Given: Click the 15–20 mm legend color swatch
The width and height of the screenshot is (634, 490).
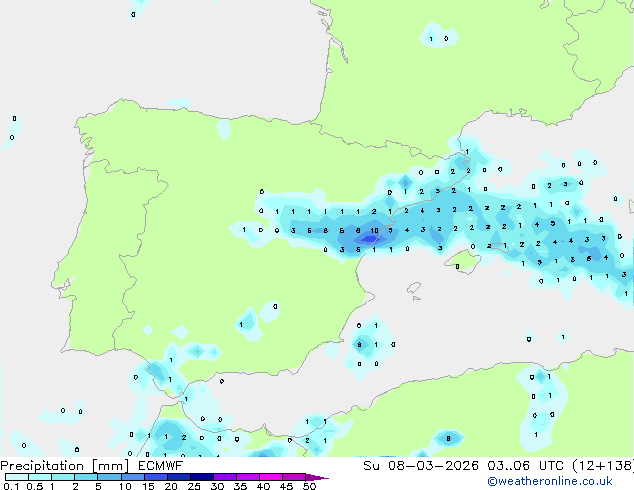Looking at the screenshot, I should (156, 477).
